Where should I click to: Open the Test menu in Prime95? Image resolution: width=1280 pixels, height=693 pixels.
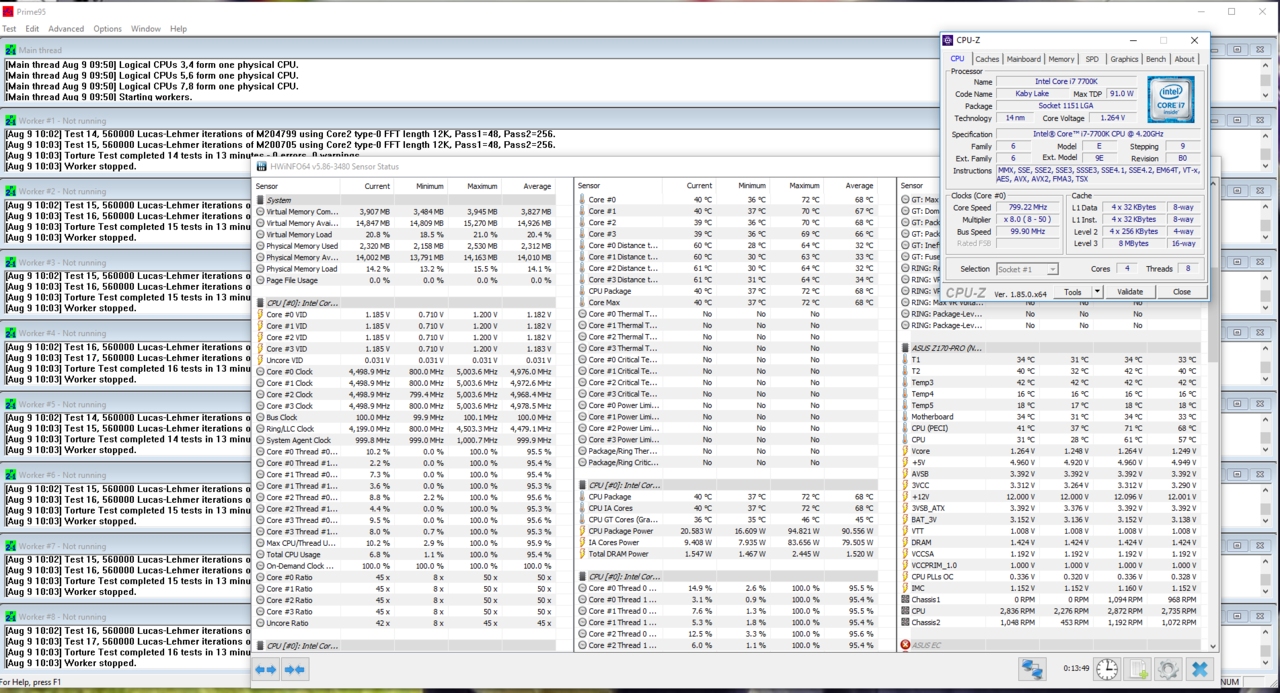coord(9,29)
